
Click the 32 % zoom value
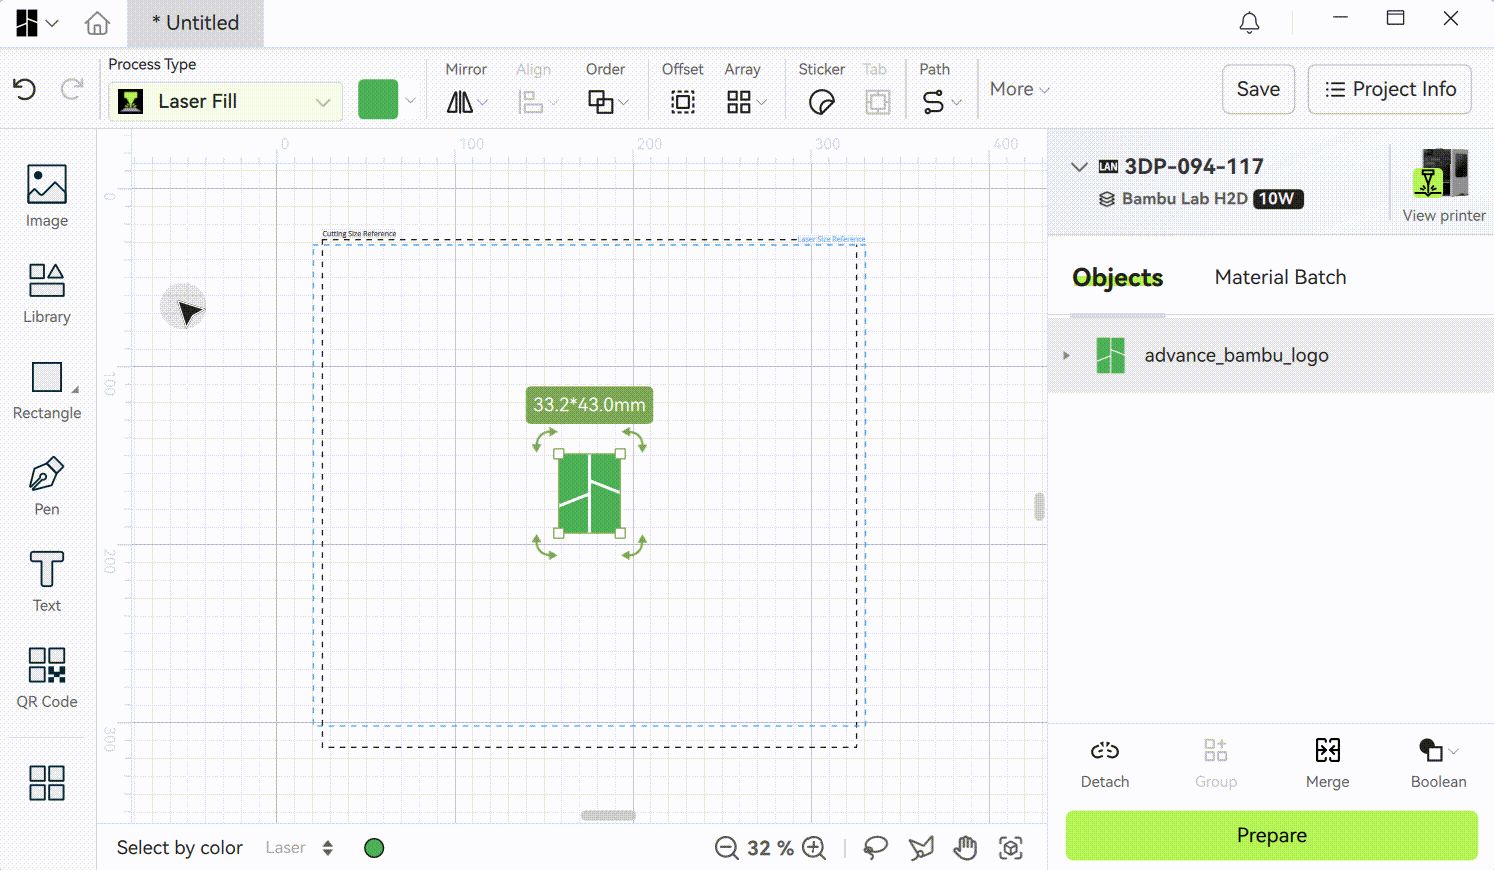coord(770,848)
